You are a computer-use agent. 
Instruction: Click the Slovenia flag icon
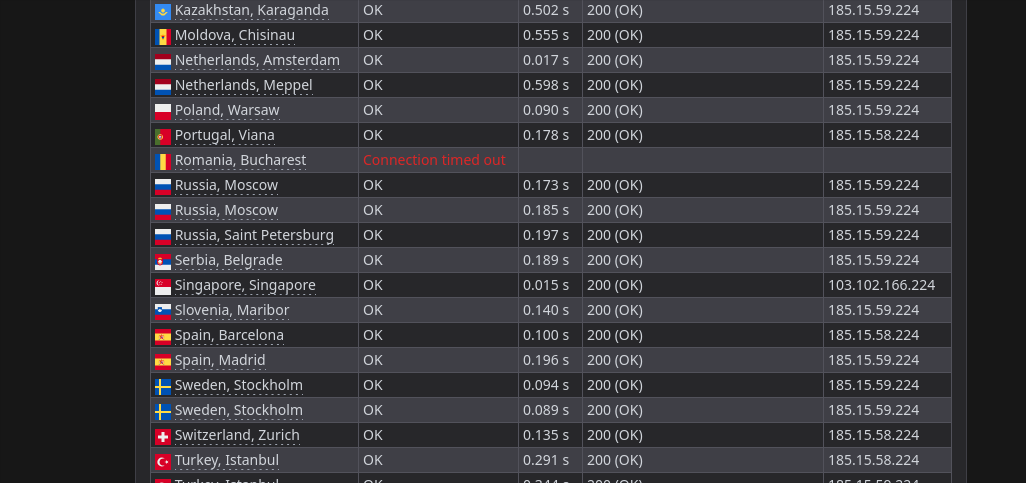tap(162, 311)
